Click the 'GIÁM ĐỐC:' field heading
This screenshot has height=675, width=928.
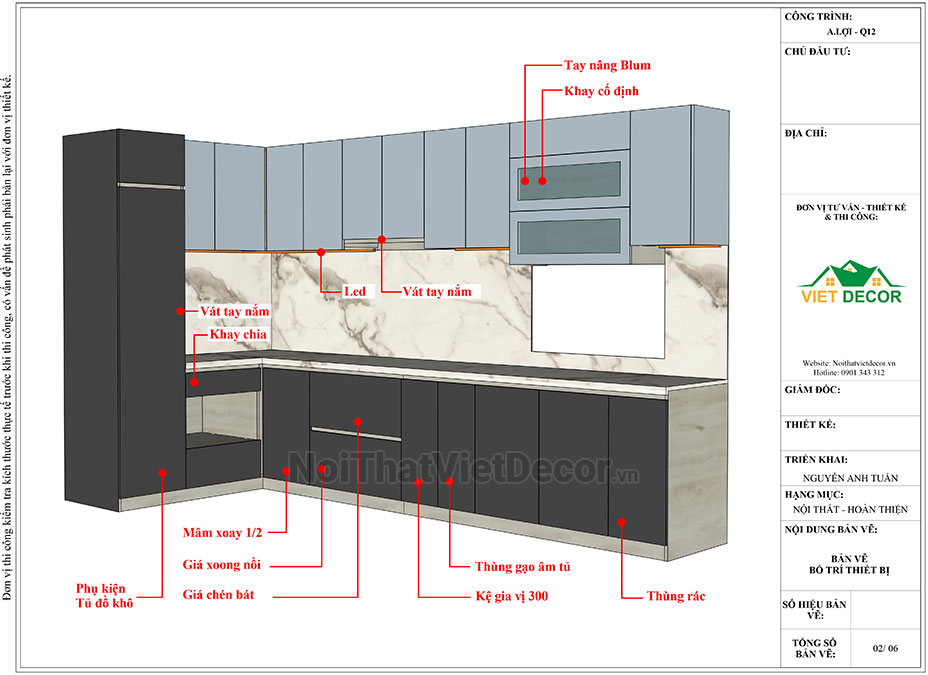[x=813, y=390]
